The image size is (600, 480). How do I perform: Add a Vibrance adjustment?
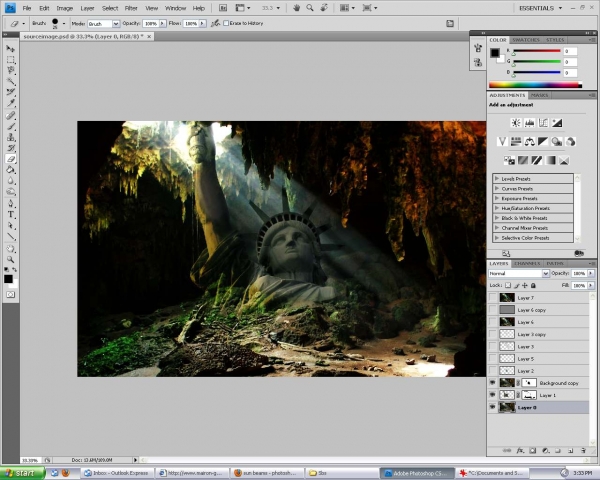pos(502,142)
